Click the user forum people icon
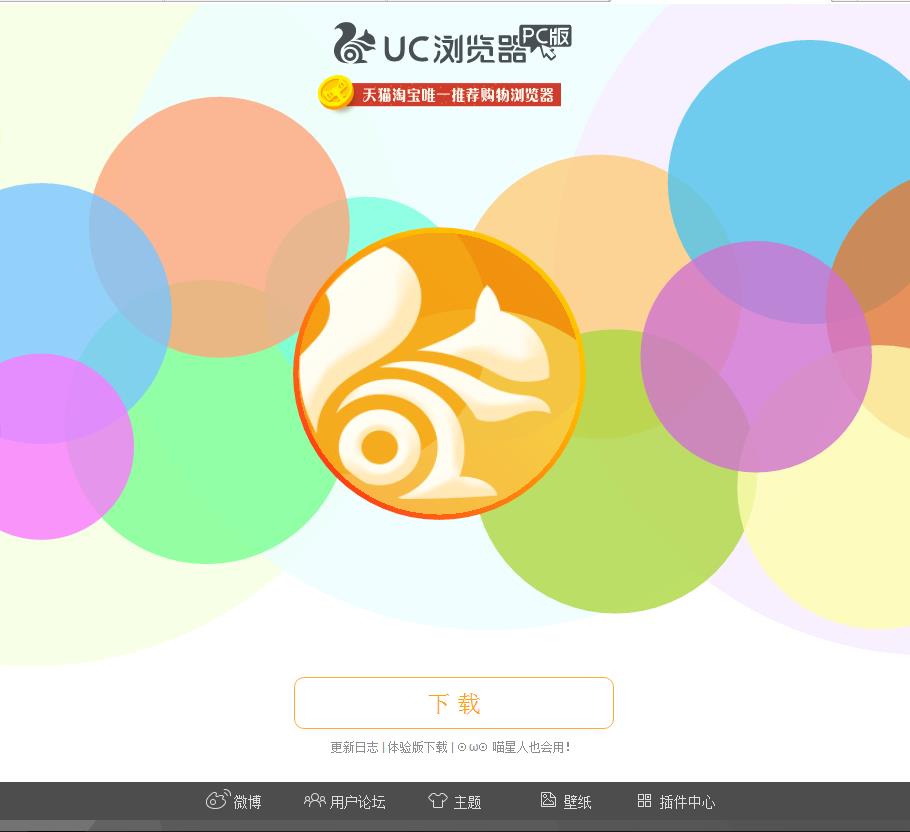 click(x=315, y=801)
